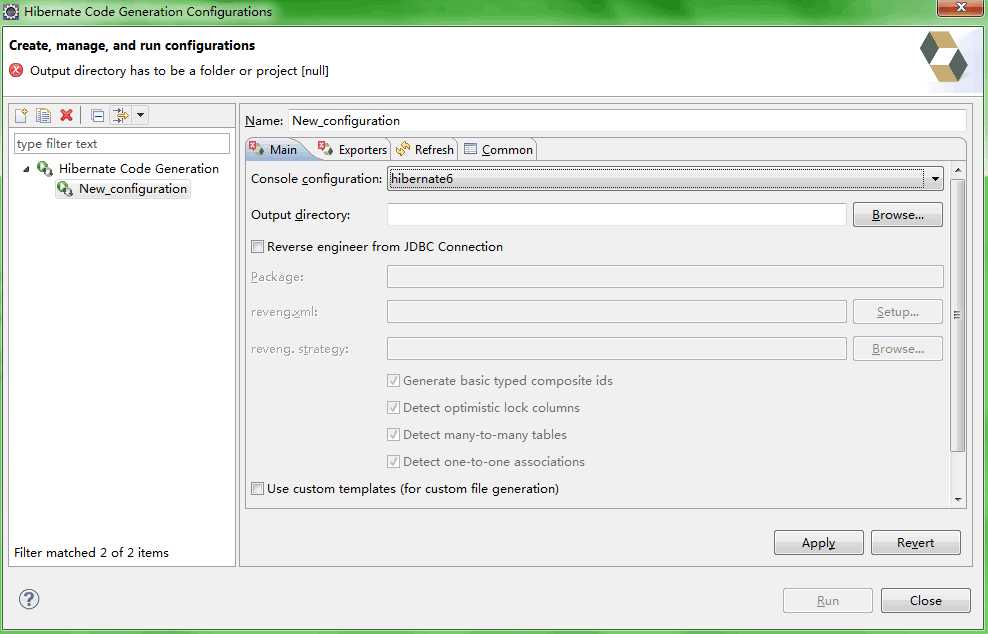The width and height of the screenshot is (988, 634).
Task: Switch to the Exporters tab
Action: (x=353, y=149)
